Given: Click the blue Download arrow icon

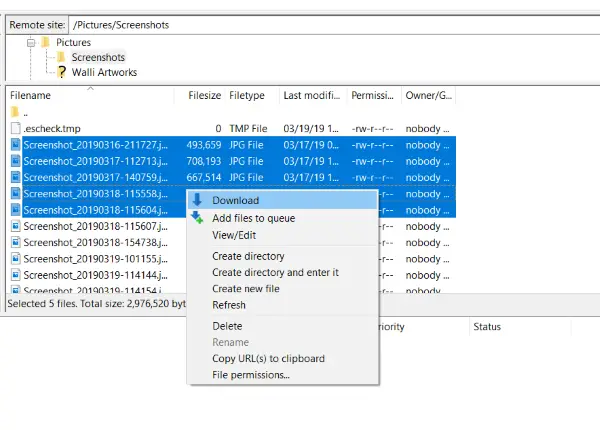Looking at the screenshot, I should 197,201.
